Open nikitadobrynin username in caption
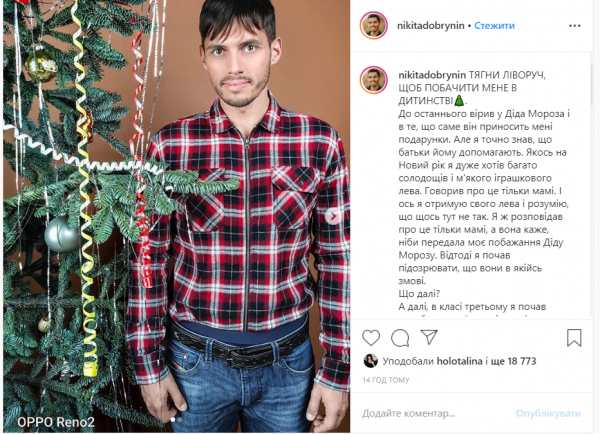Screen dimensions: 600x434 click(432, 75)
